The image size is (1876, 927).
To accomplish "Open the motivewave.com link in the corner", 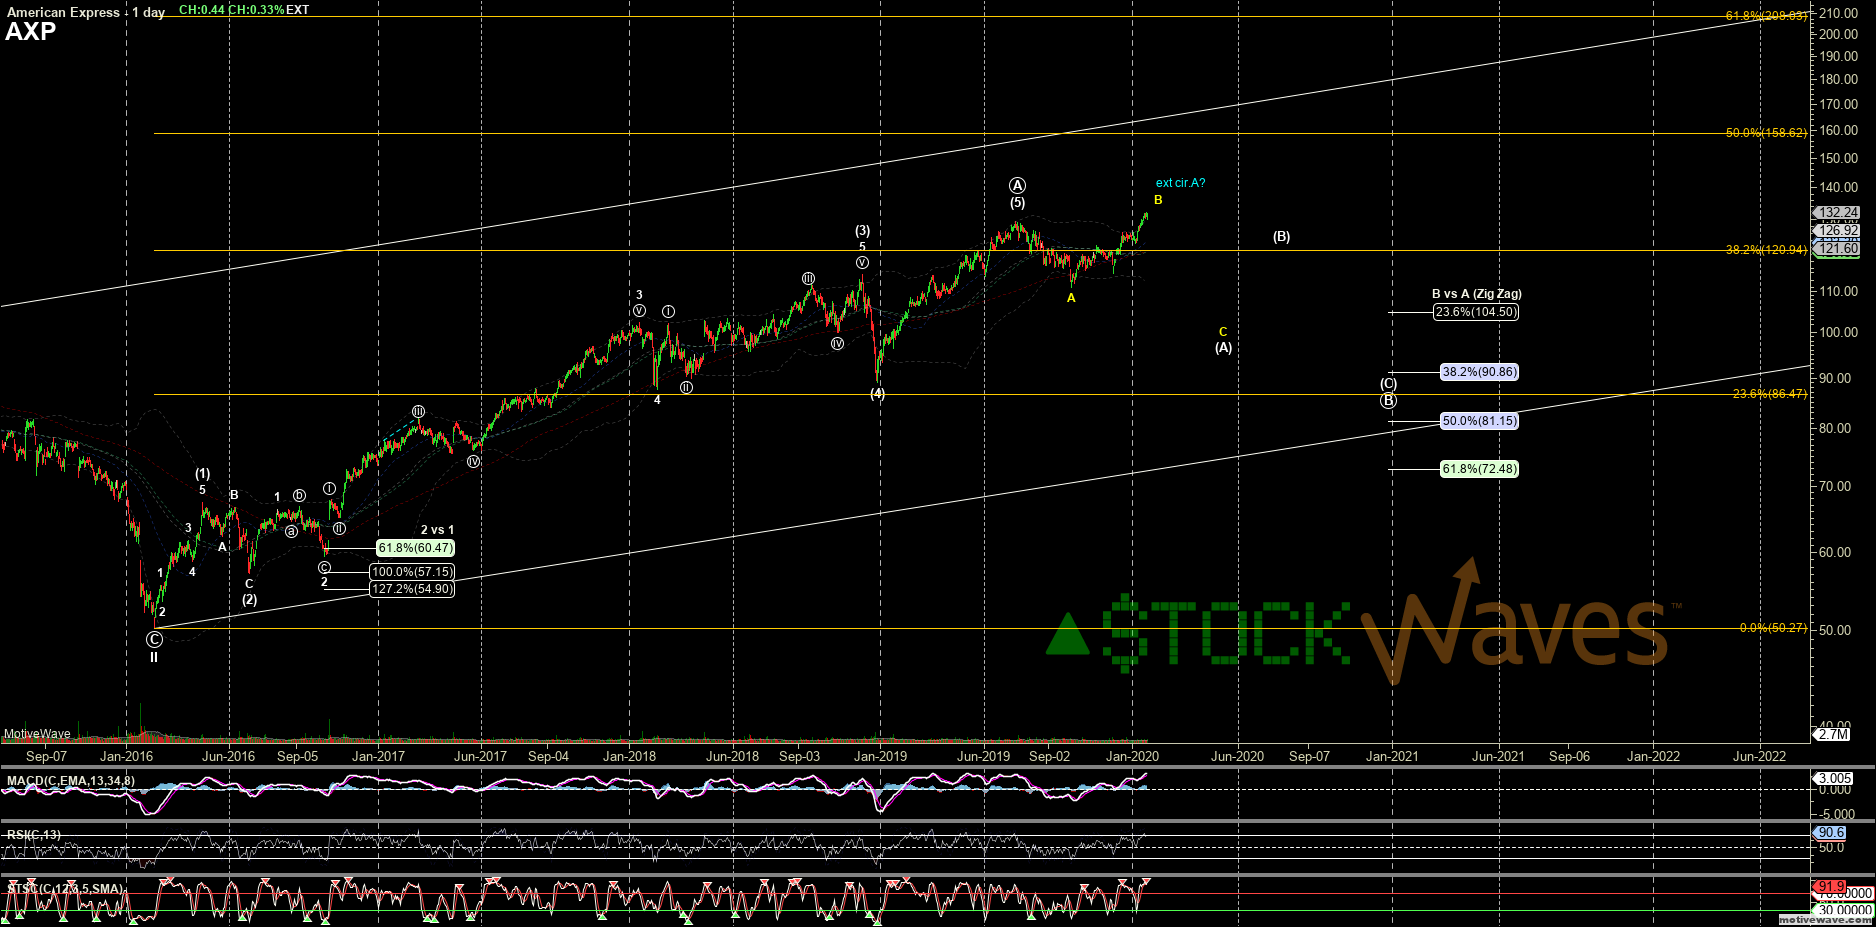I will 1825,920.
